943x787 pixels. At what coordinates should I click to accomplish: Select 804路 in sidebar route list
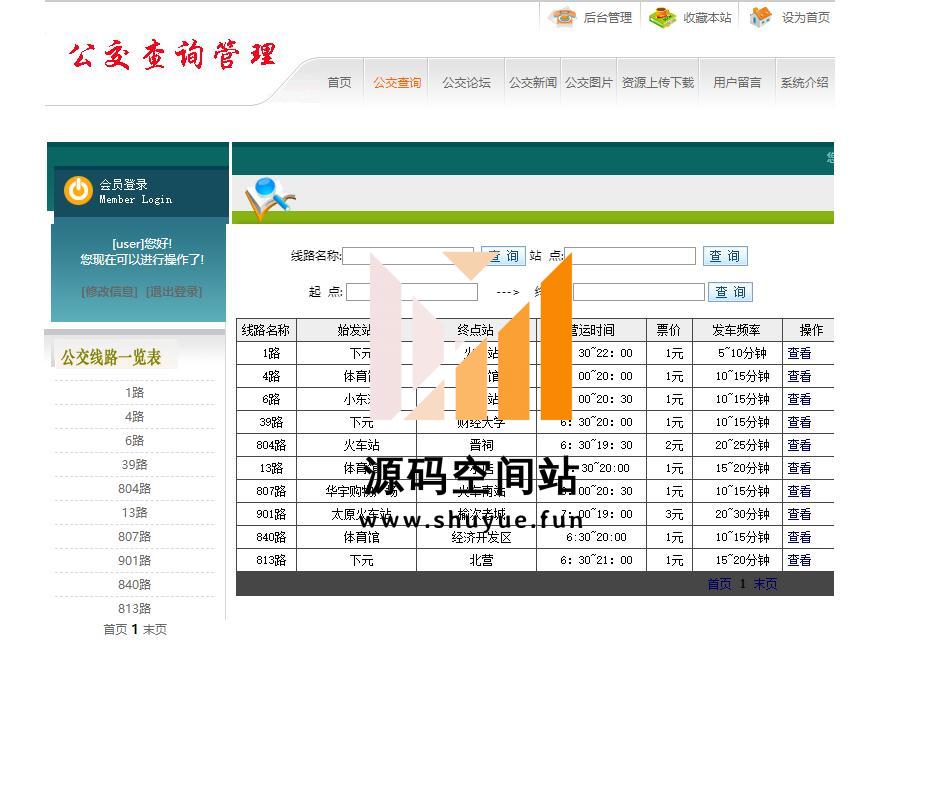(x=135, y=489)
